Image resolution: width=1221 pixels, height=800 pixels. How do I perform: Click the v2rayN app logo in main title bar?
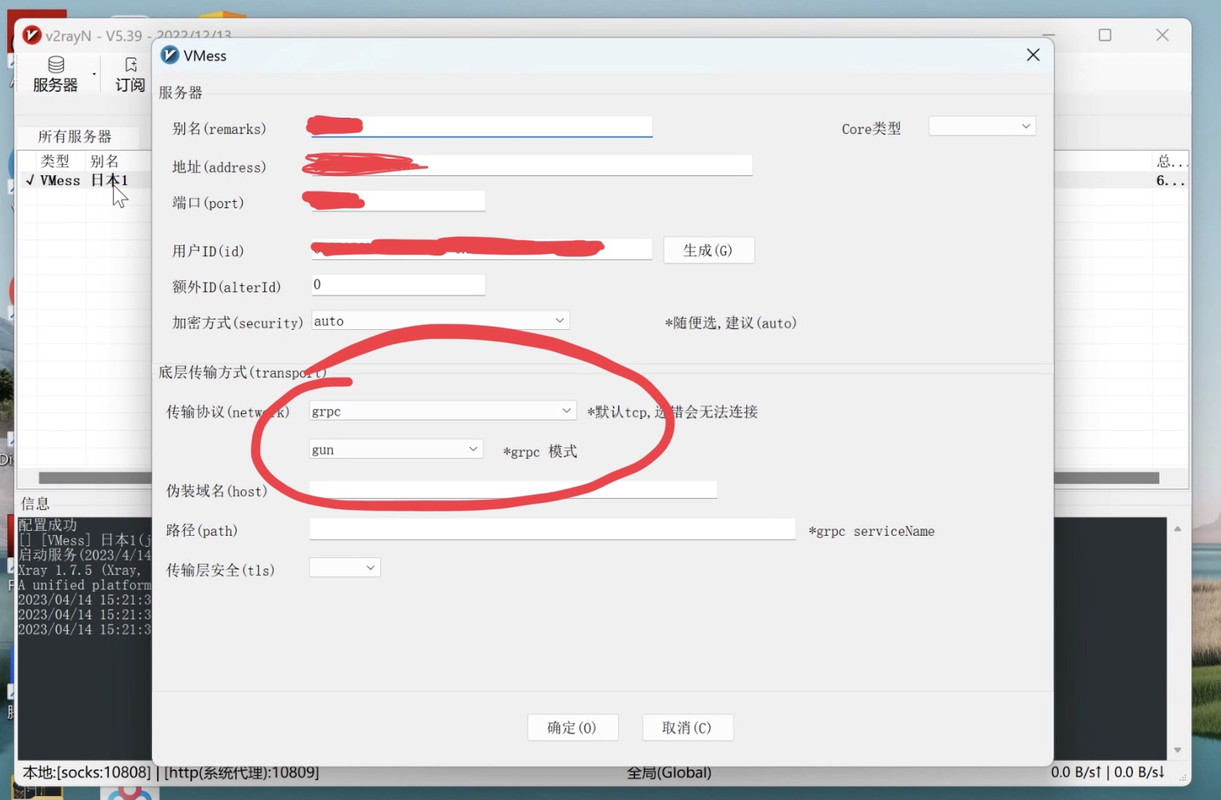tap(30, 36)
